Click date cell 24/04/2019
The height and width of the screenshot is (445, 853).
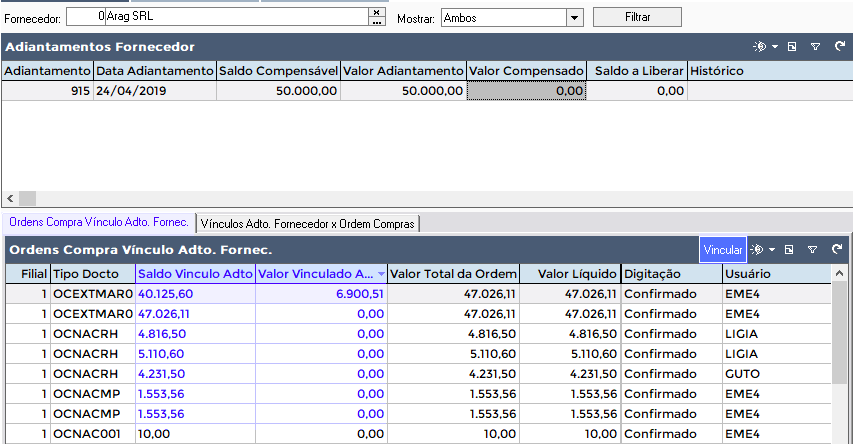(x=155, y=91)
